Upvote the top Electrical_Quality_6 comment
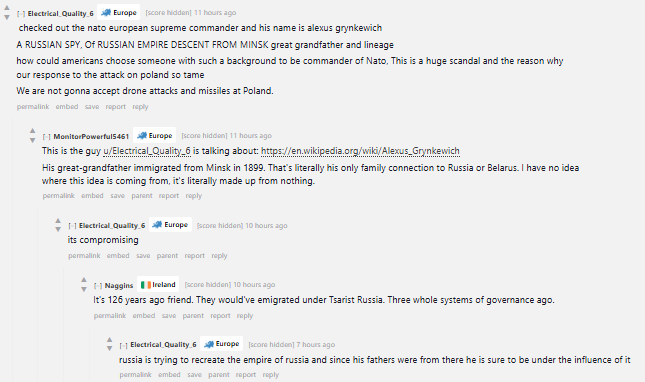Image resolution: width=645 pixels, height=382 pixels. tap(7, 8)
